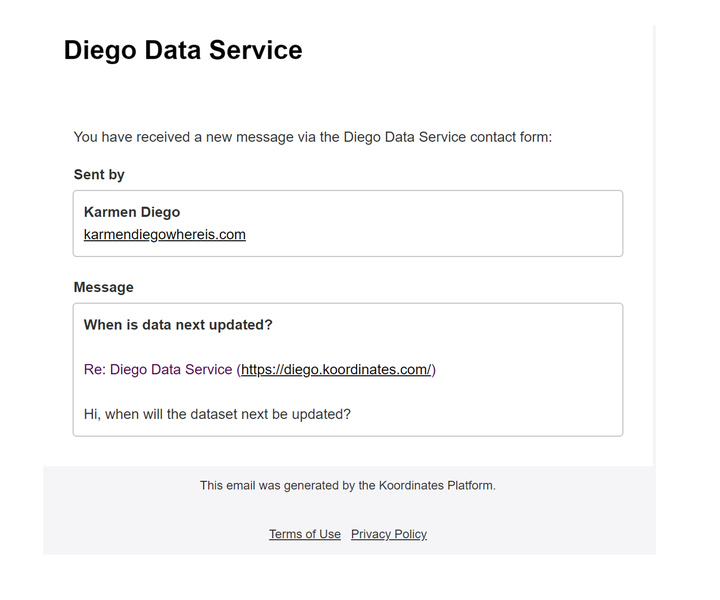This screenshot has height=600, width=720.
Task: Click the Message section label
Action: pyautogui.click(x=103, y=287)
